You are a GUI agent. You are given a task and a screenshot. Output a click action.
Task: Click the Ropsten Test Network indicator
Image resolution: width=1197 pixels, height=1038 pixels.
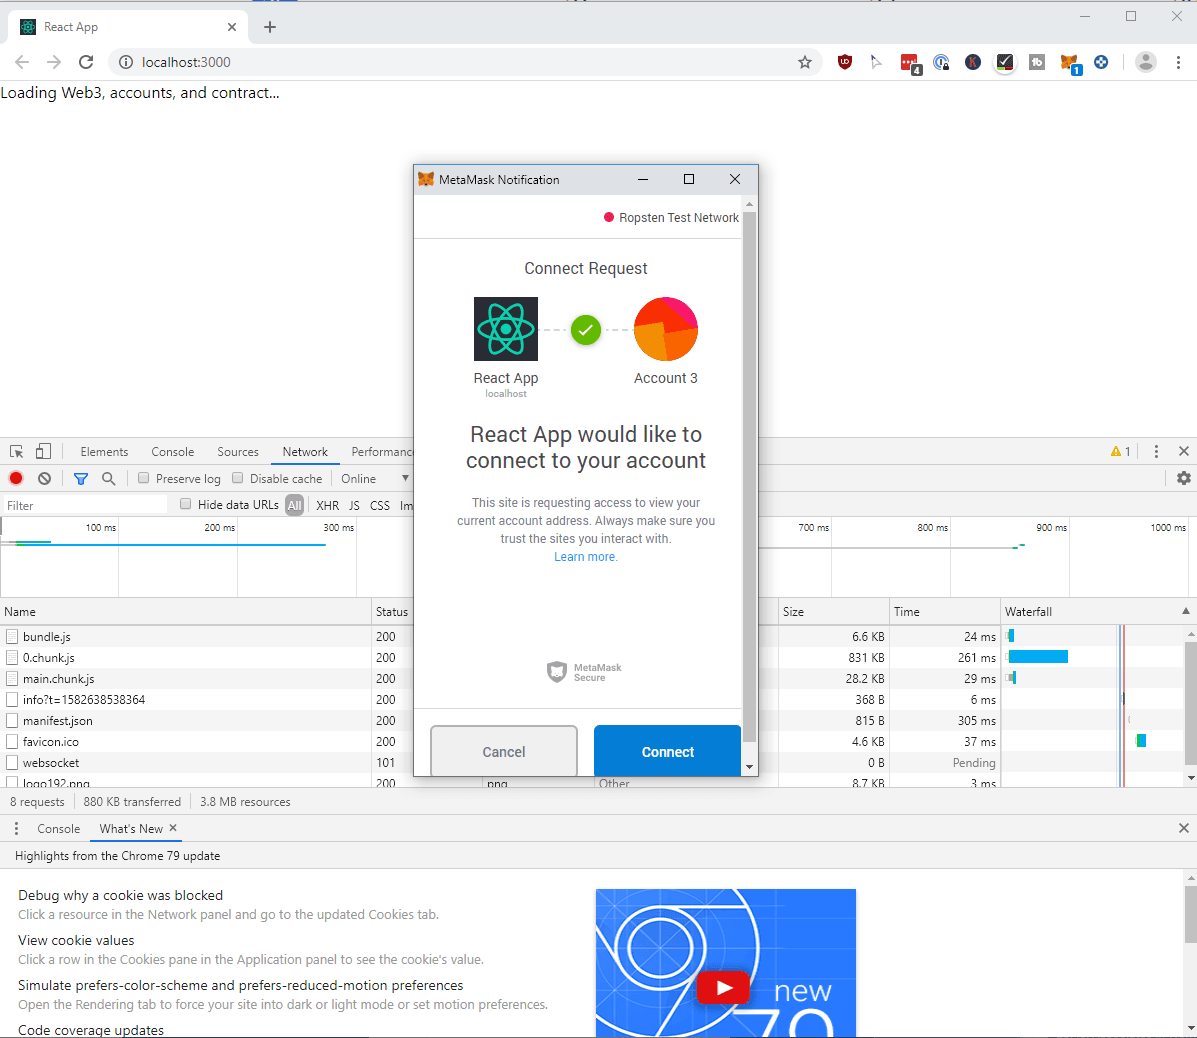(x=671, y=218)
